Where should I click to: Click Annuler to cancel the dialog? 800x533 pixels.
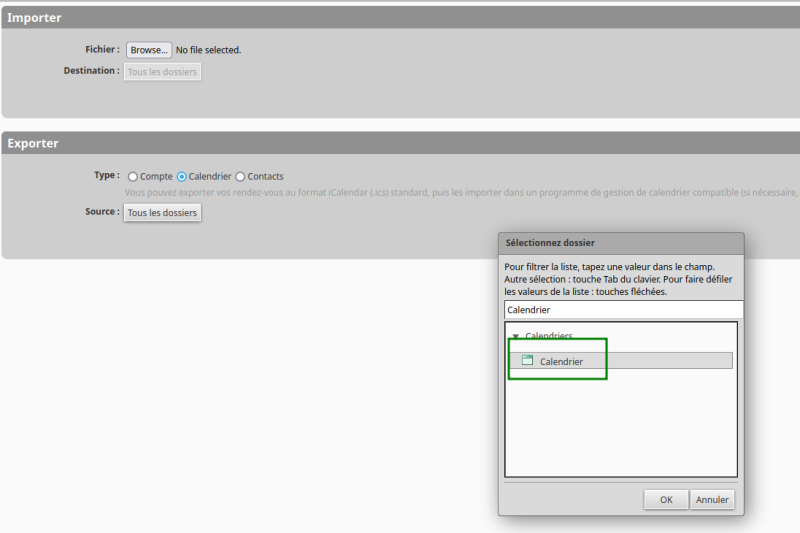[712, 499]
